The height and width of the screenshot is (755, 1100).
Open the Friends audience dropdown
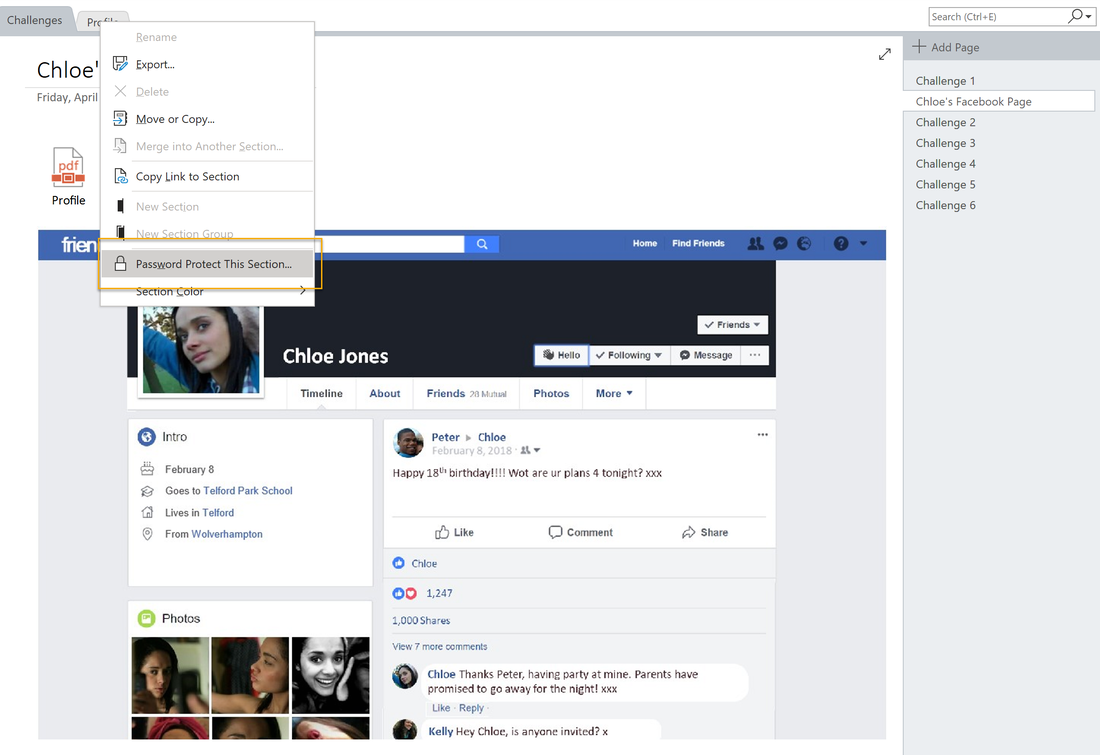pos(732,324)
